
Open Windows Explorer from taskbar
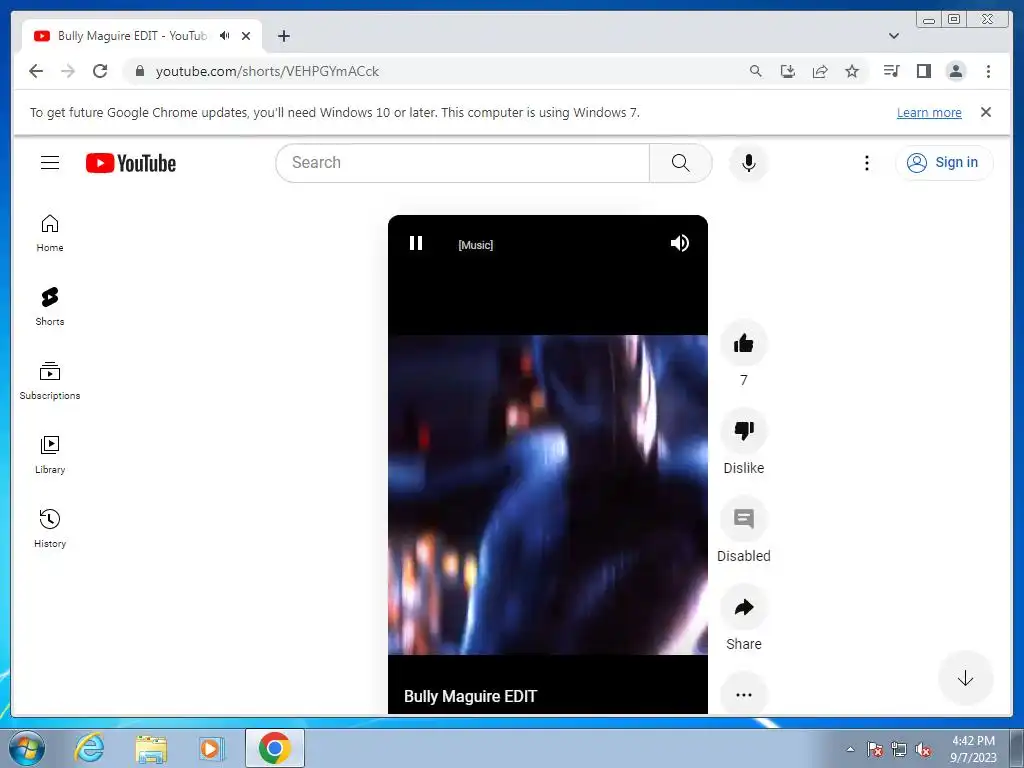151,748
